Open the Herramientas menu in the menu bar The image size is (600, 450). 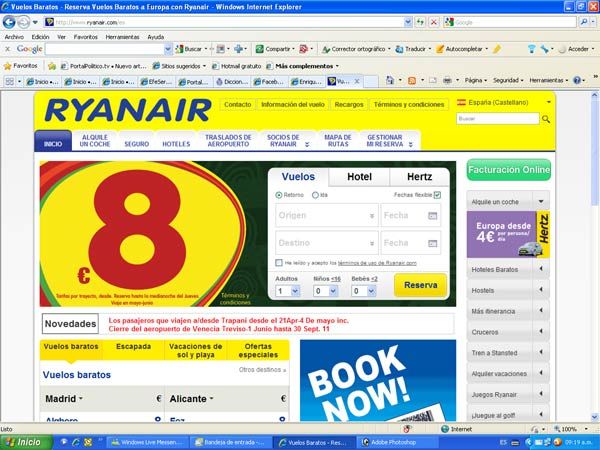122,37
